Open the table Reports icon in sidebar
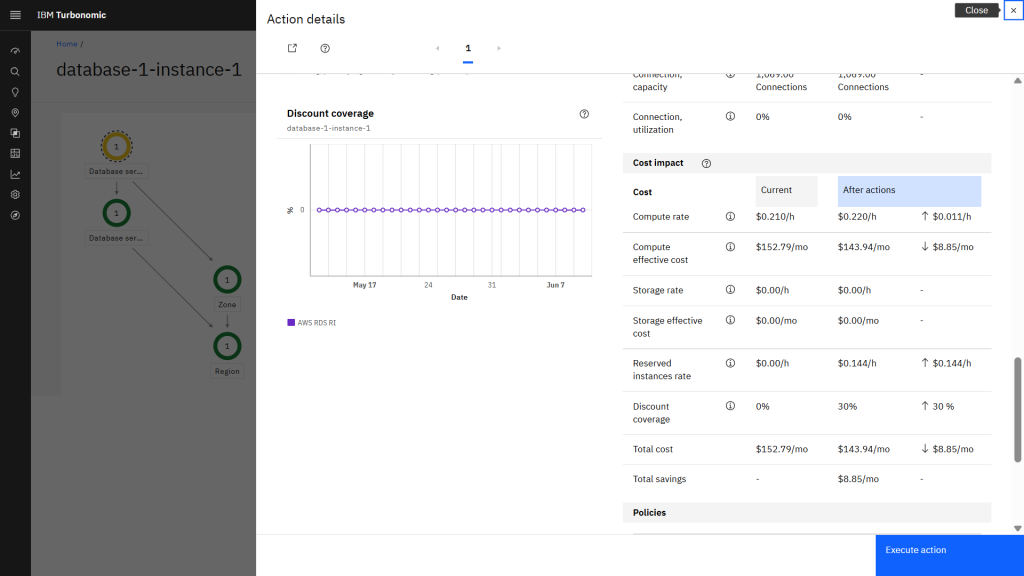1024x576 pixels. pos(15,153)
